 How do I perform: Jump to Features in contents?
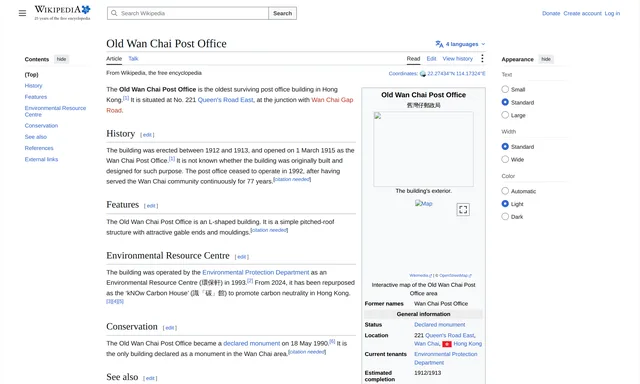click(x=36, y=97)
